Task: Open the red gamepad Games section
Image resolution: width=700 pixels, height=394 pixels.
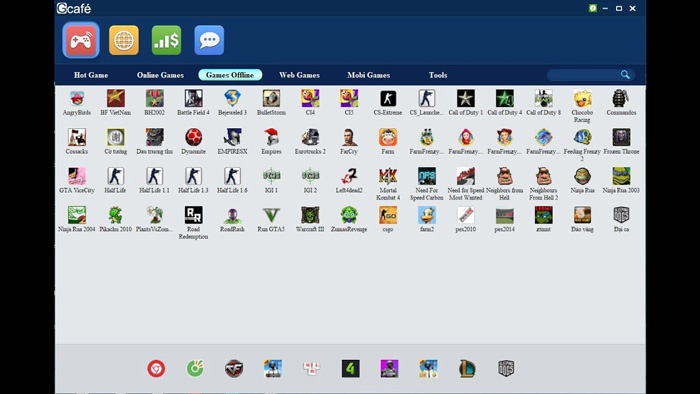Action: (81, 40)
